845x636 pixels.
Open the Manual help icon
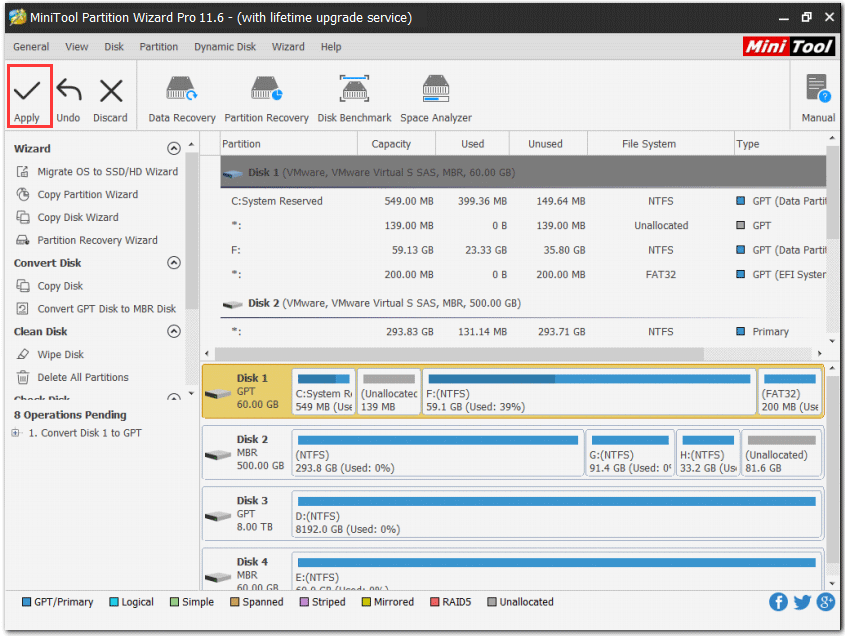tap(818, 97)
